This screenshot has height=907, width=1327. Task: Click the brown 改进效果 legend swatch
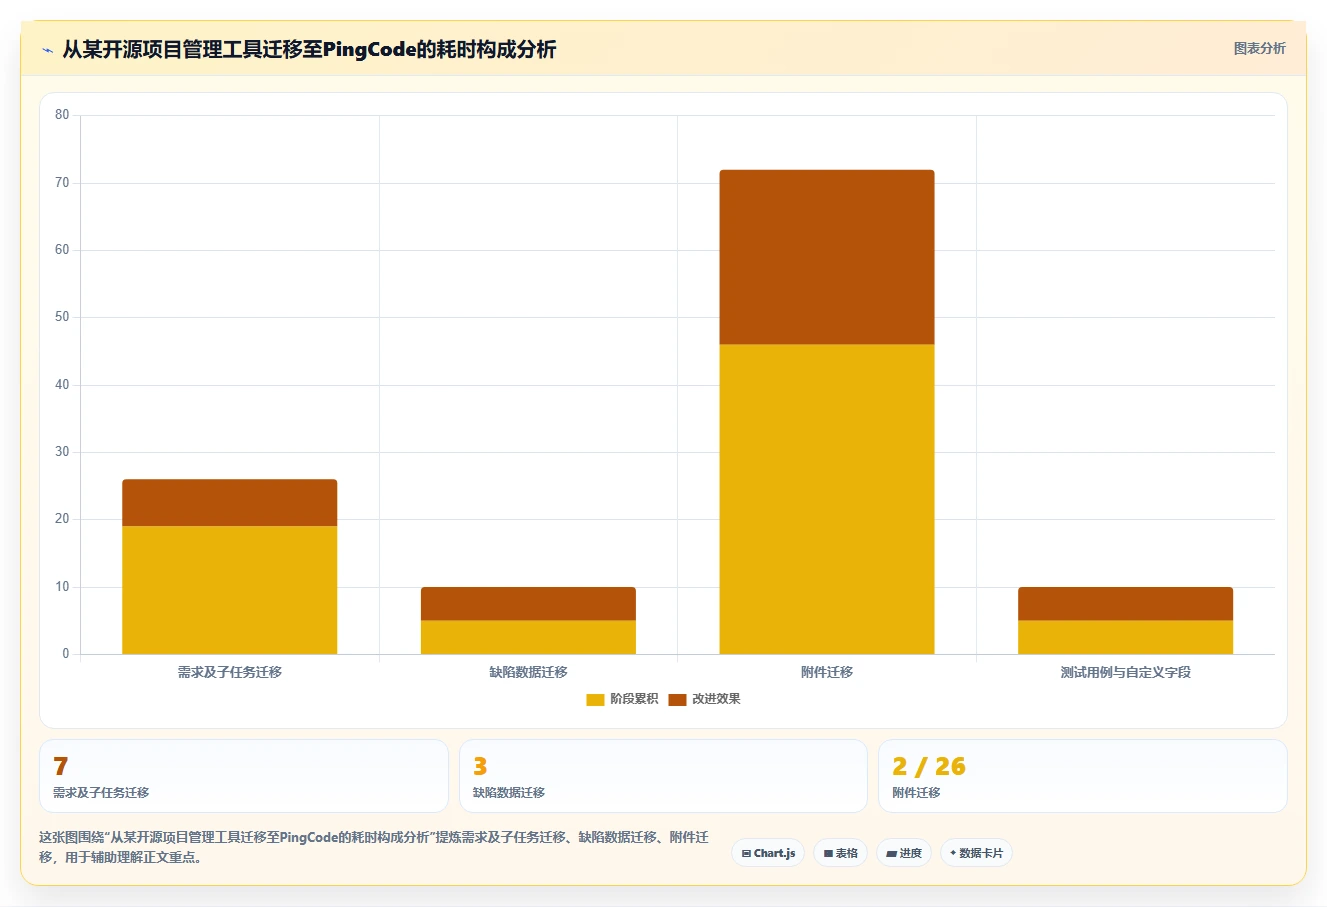click(x=677, y=699)
